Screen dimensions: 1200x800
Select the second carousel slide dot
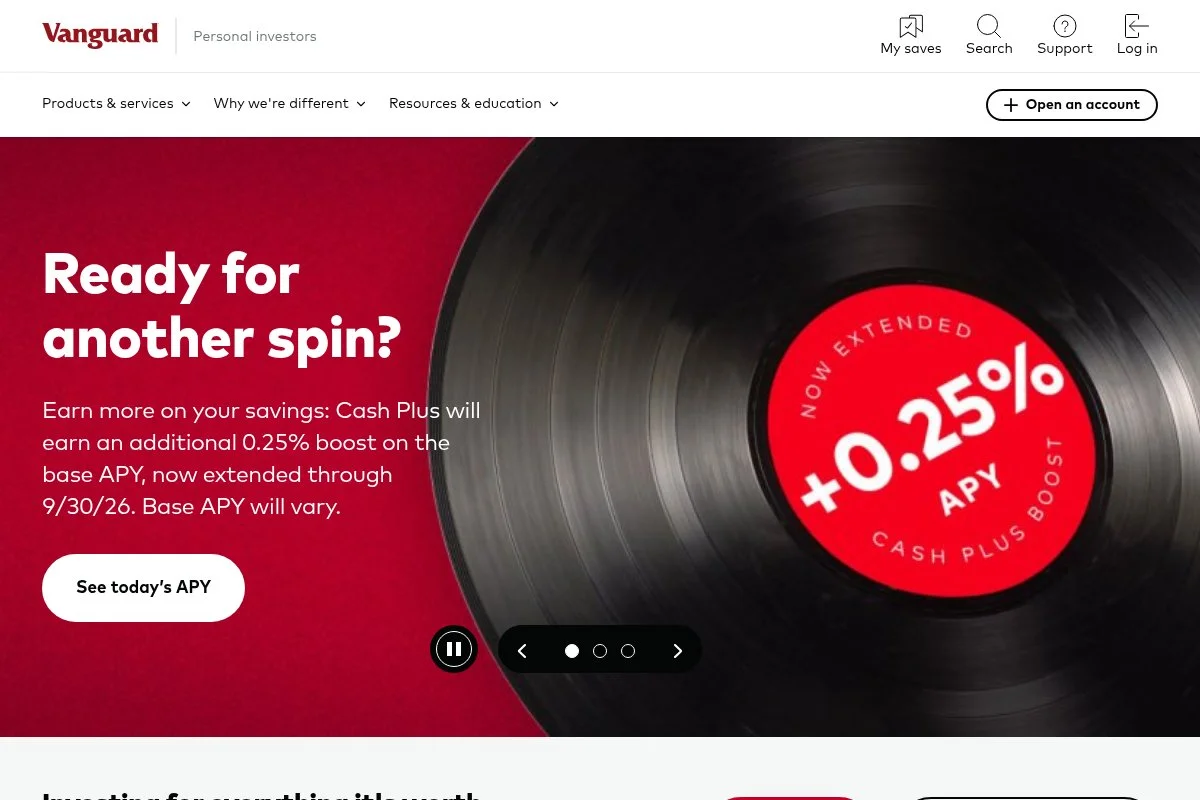coord(600,651)
